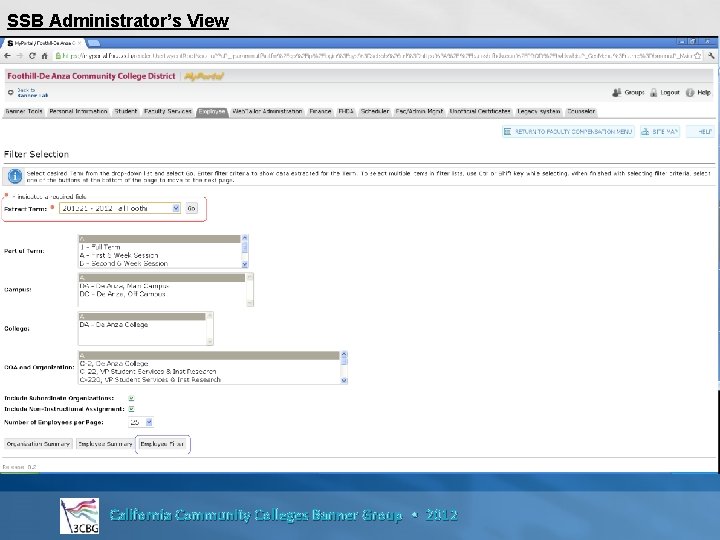The image size is (720, 540).
Task: Open the Counselor tab
Action: (581, 112)
